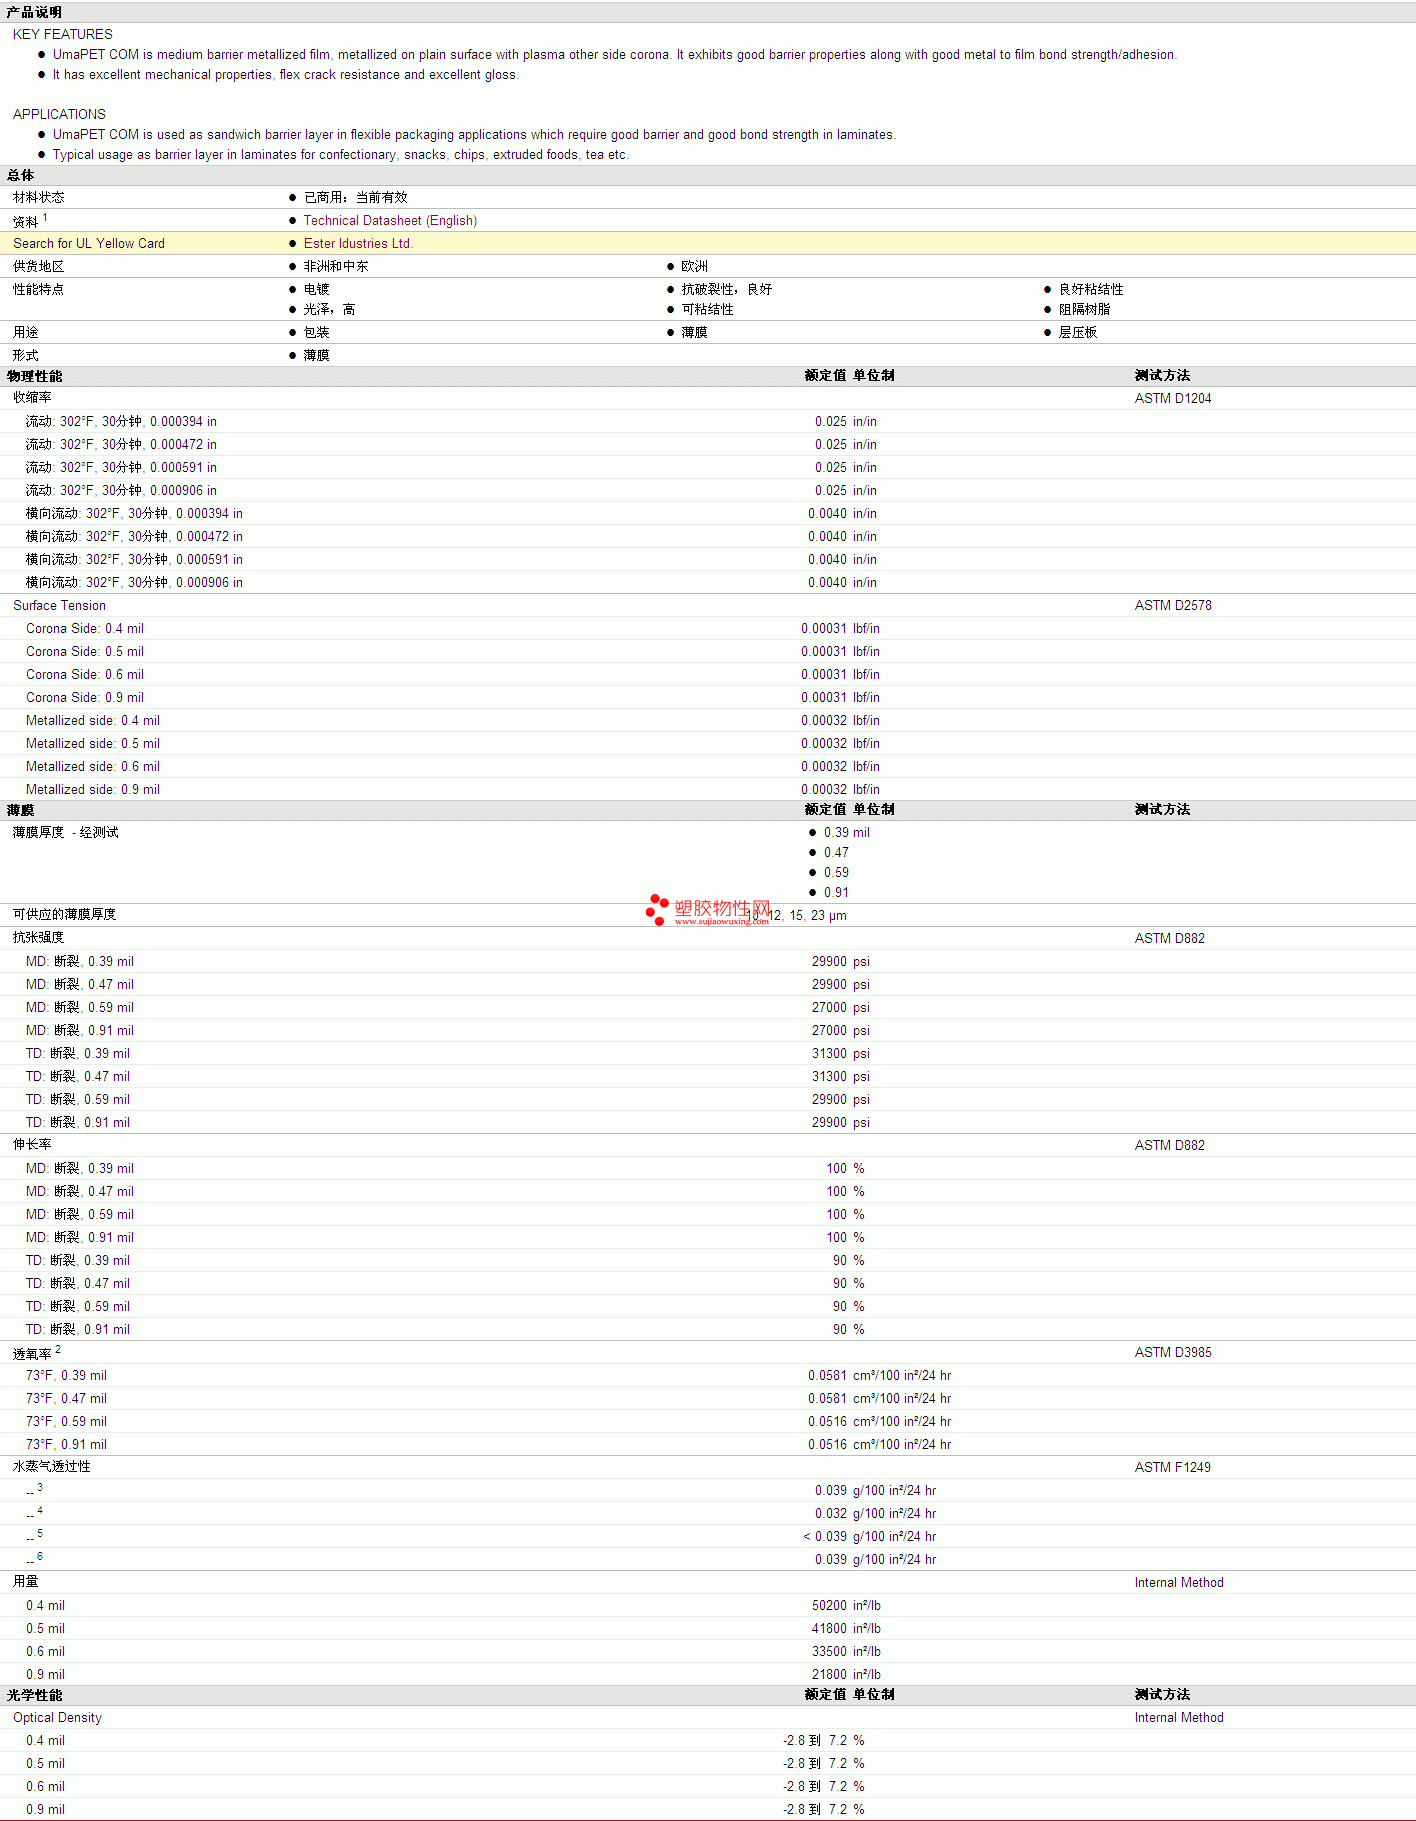Select the KEY FEATURES heading text
Image resolution: width=1416 pixels, height=1821 pixels.
tap(63, 34)
